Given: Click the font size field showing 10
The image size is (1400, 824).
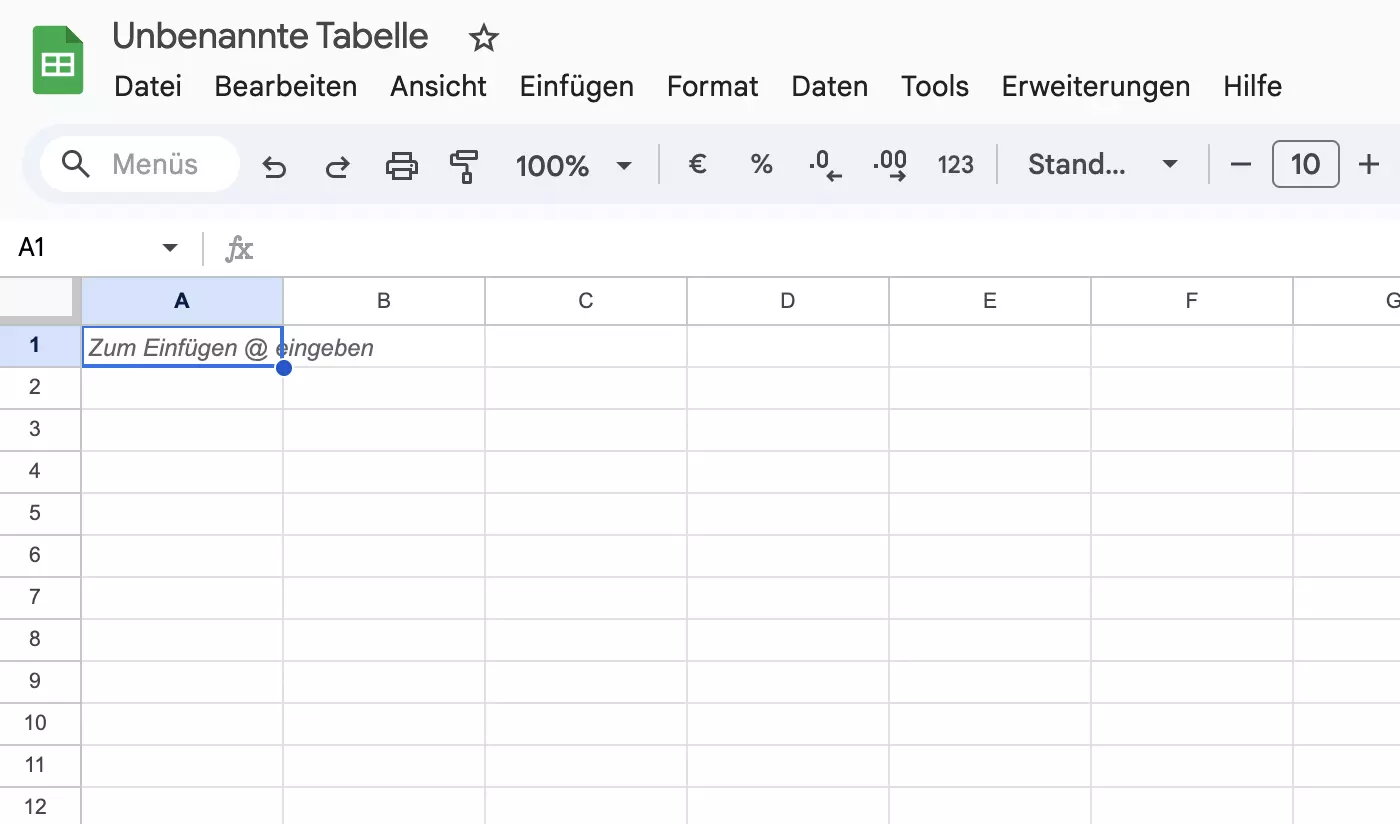Looking at the screenshot, I should pos(1305,164).
